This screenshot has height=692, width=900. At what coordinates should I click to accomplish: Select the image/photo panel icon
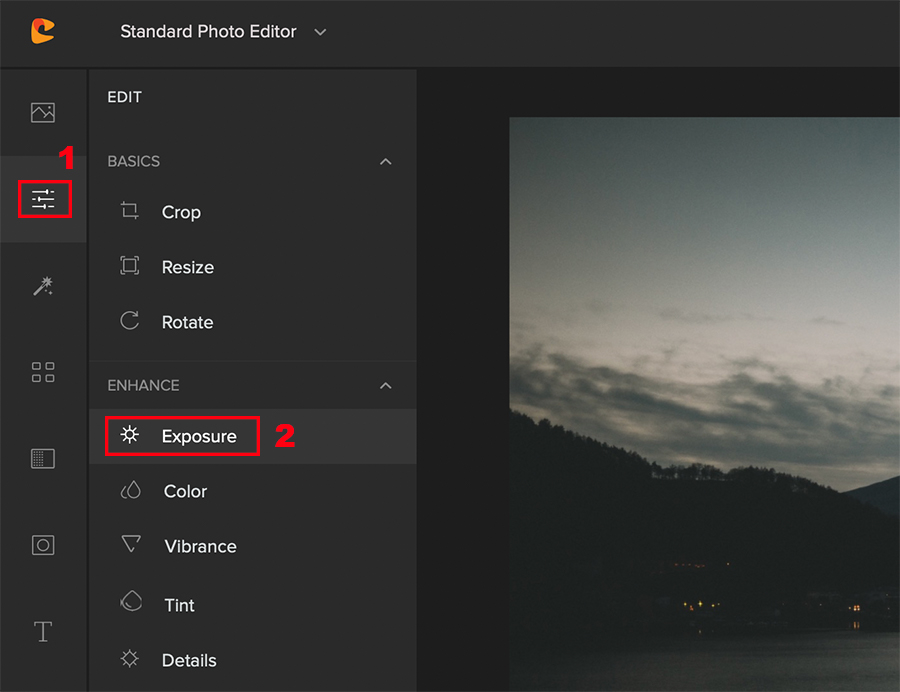[43, 112]
